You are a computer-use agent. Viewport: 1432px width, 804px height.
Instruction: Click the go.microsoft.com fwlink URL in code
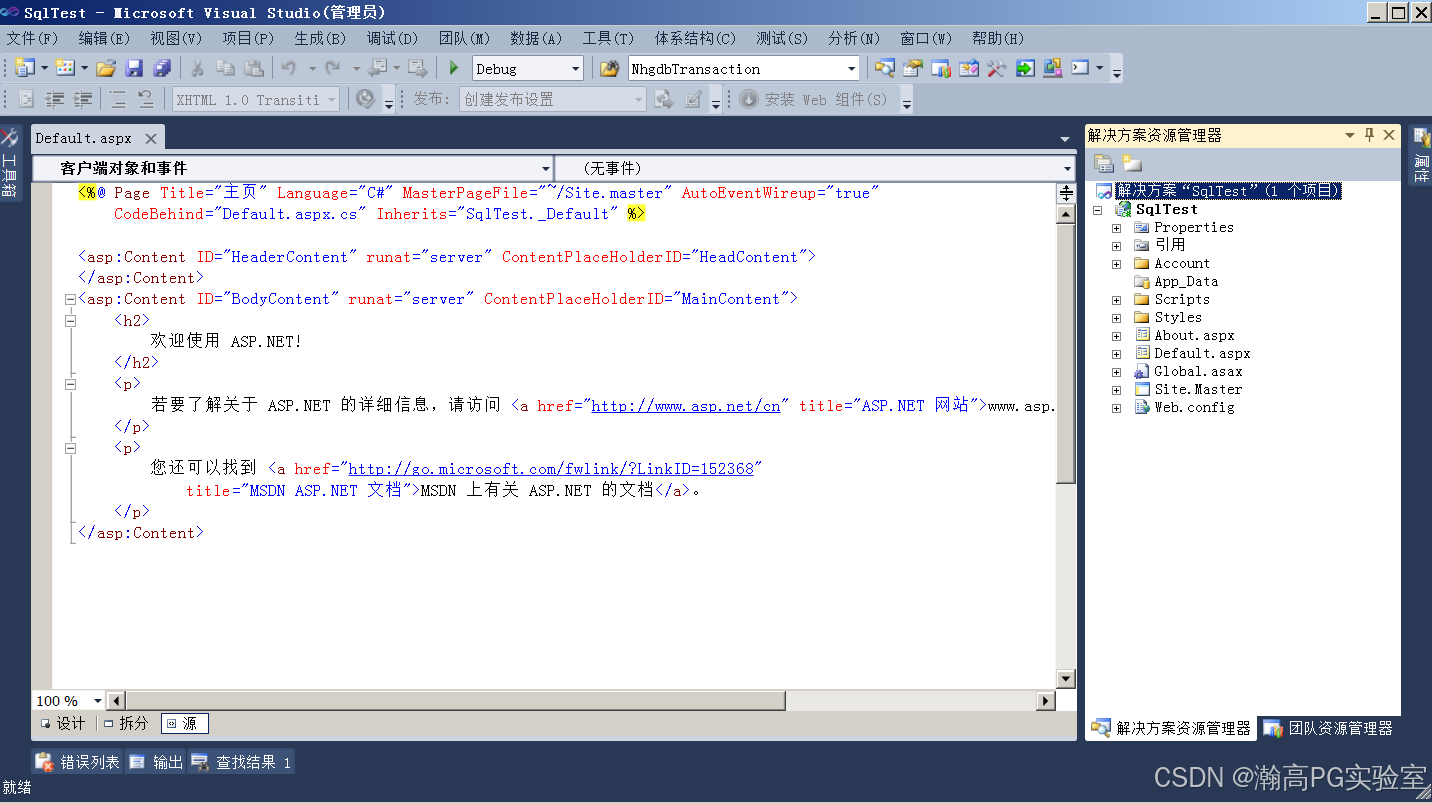coord(551,469)
